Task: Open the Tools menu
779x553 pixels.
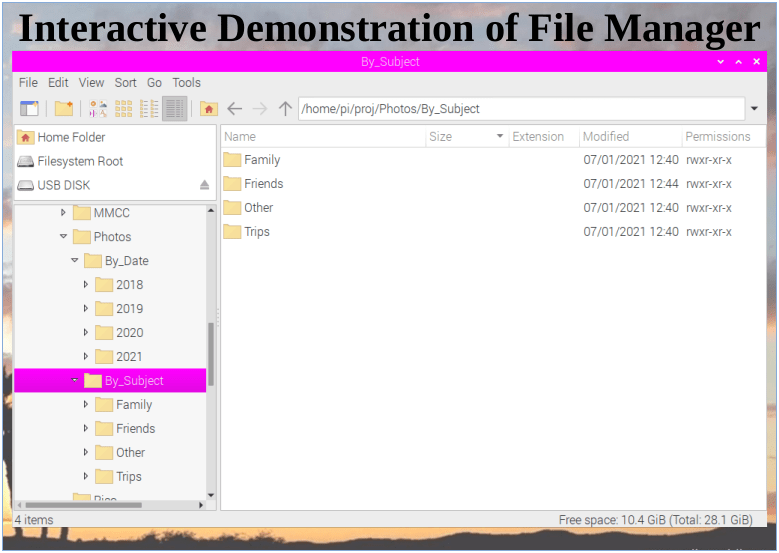Action: click(186, 83)
